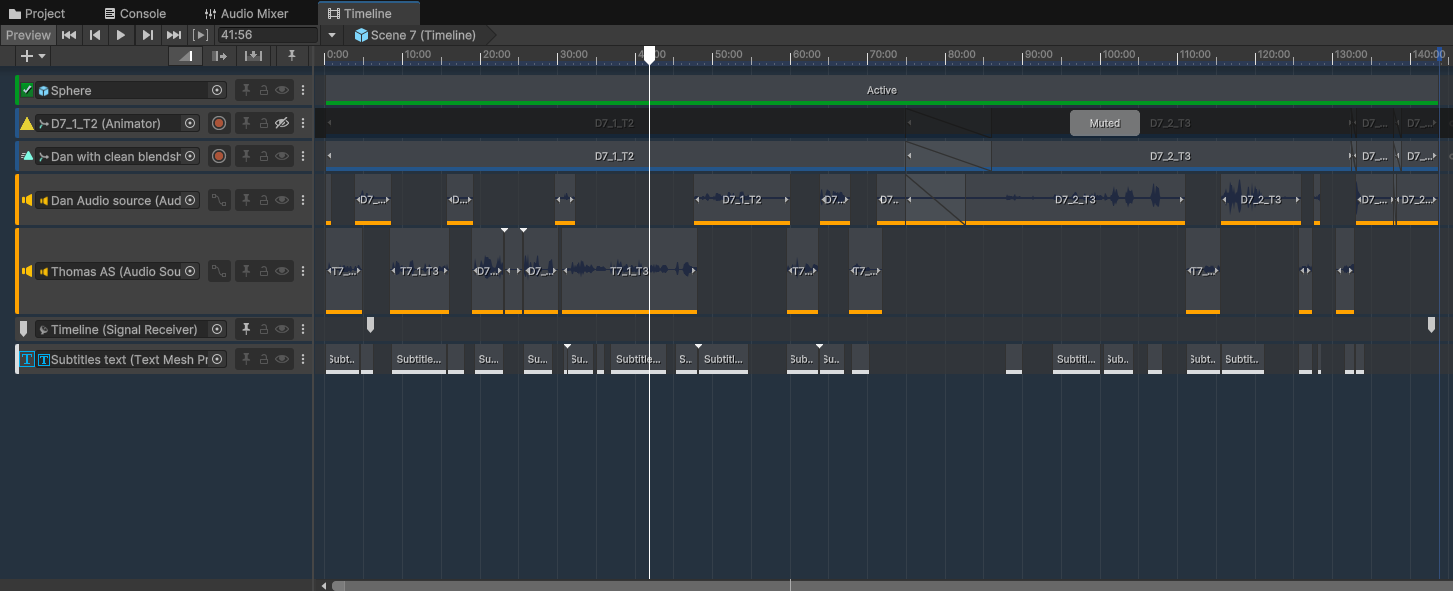Jump to the end of the timeline
1453x591 pixels.
(174, 35)
